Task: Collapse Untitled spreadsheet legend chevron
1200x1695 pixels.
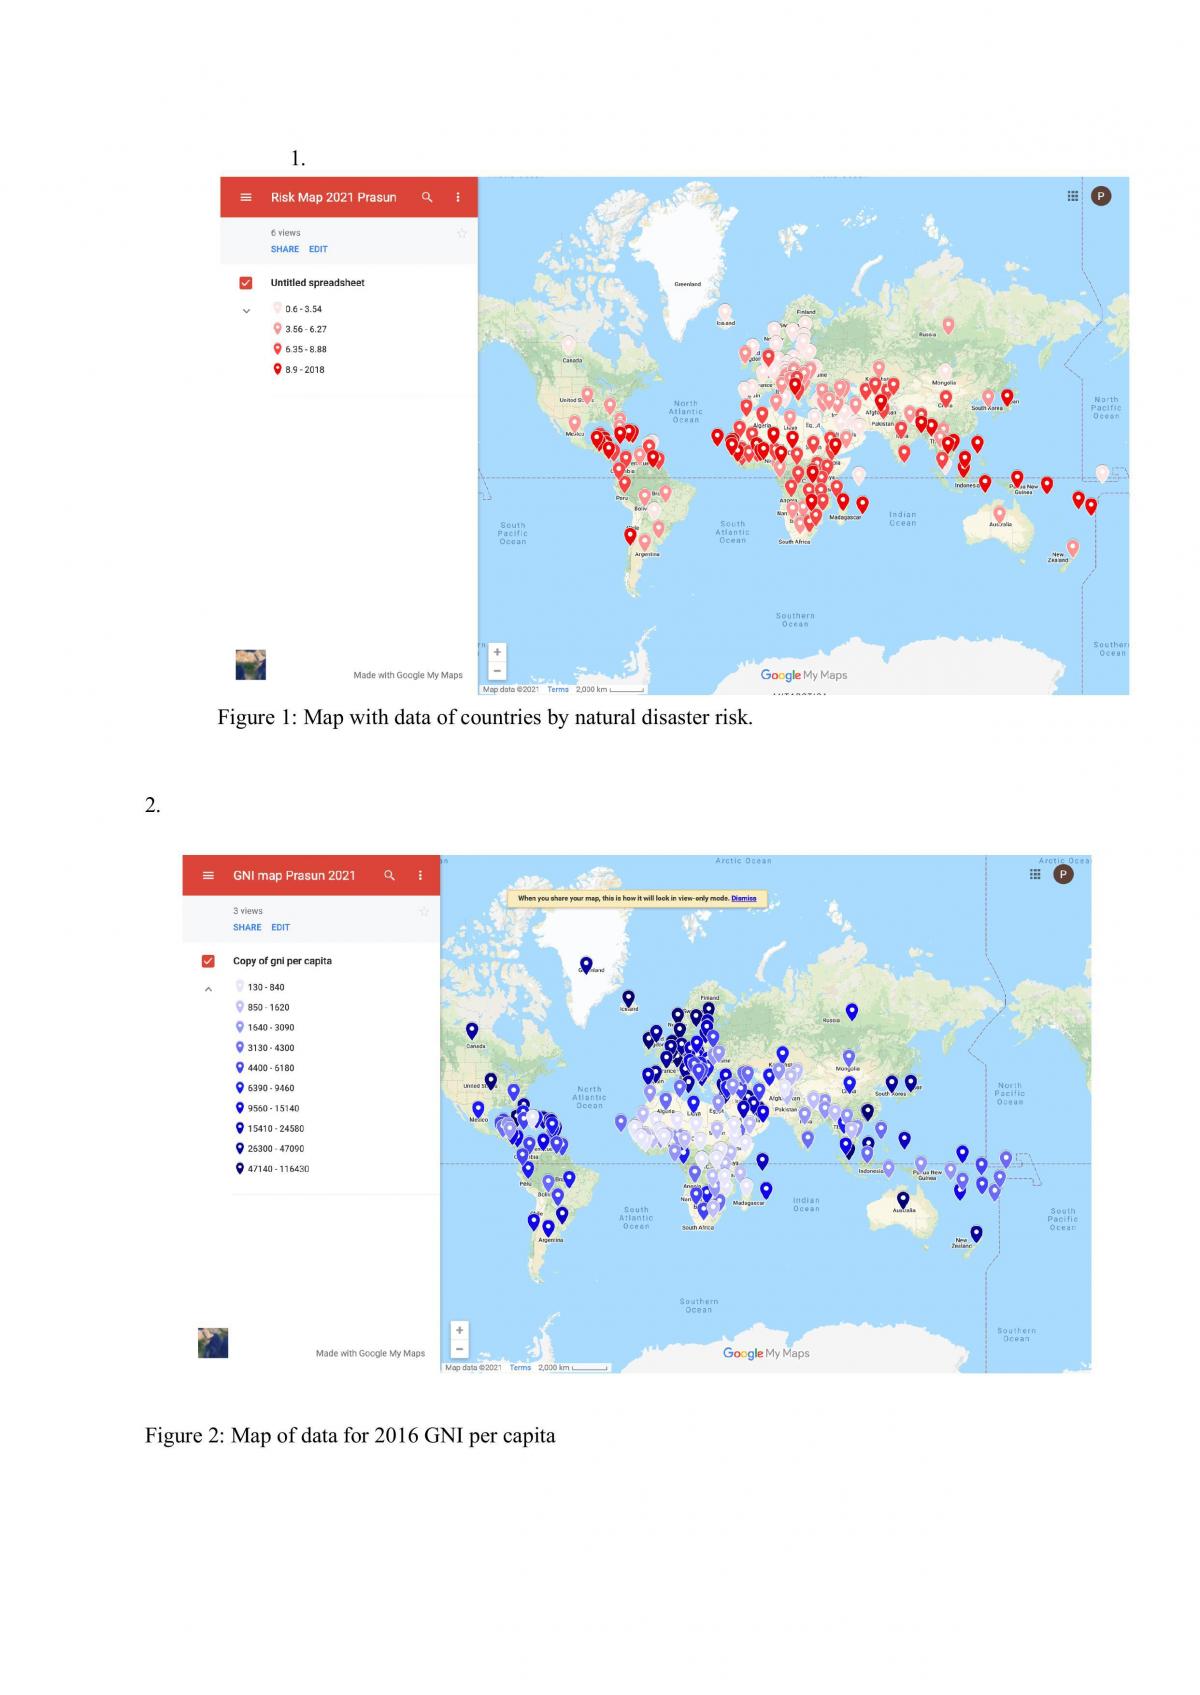Action: click(x=247, y=311)
